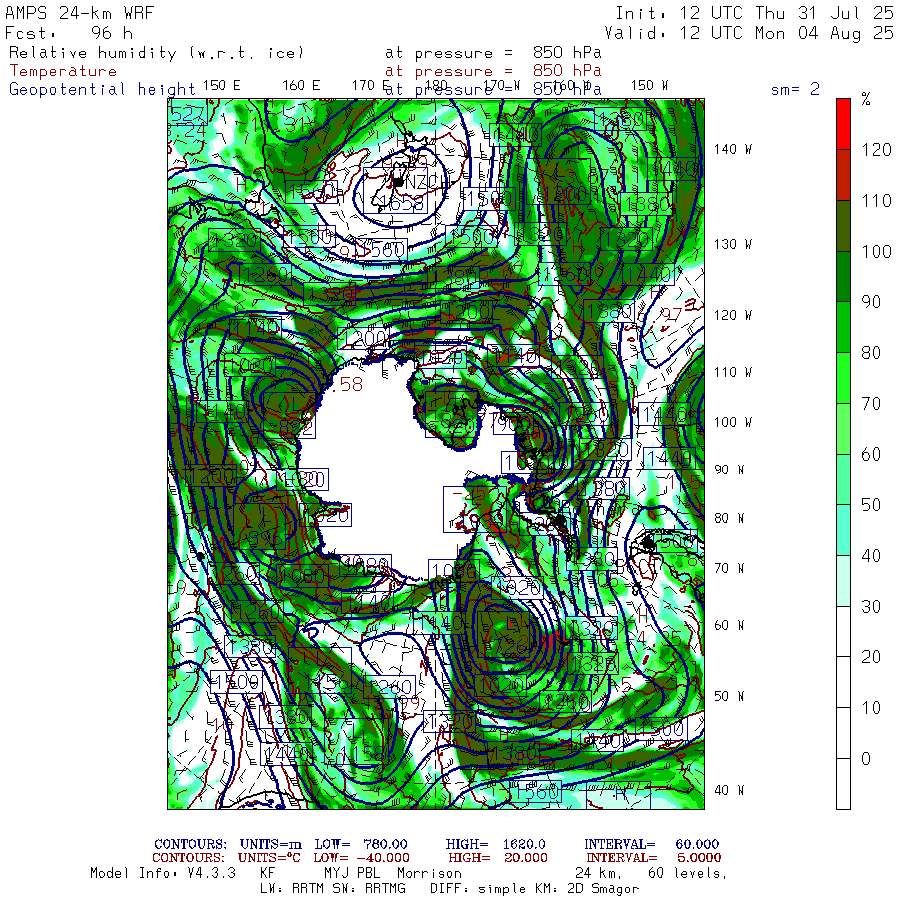
Task: Click the dark green 90-100 colorbar segment
Action: coord(843,277)
